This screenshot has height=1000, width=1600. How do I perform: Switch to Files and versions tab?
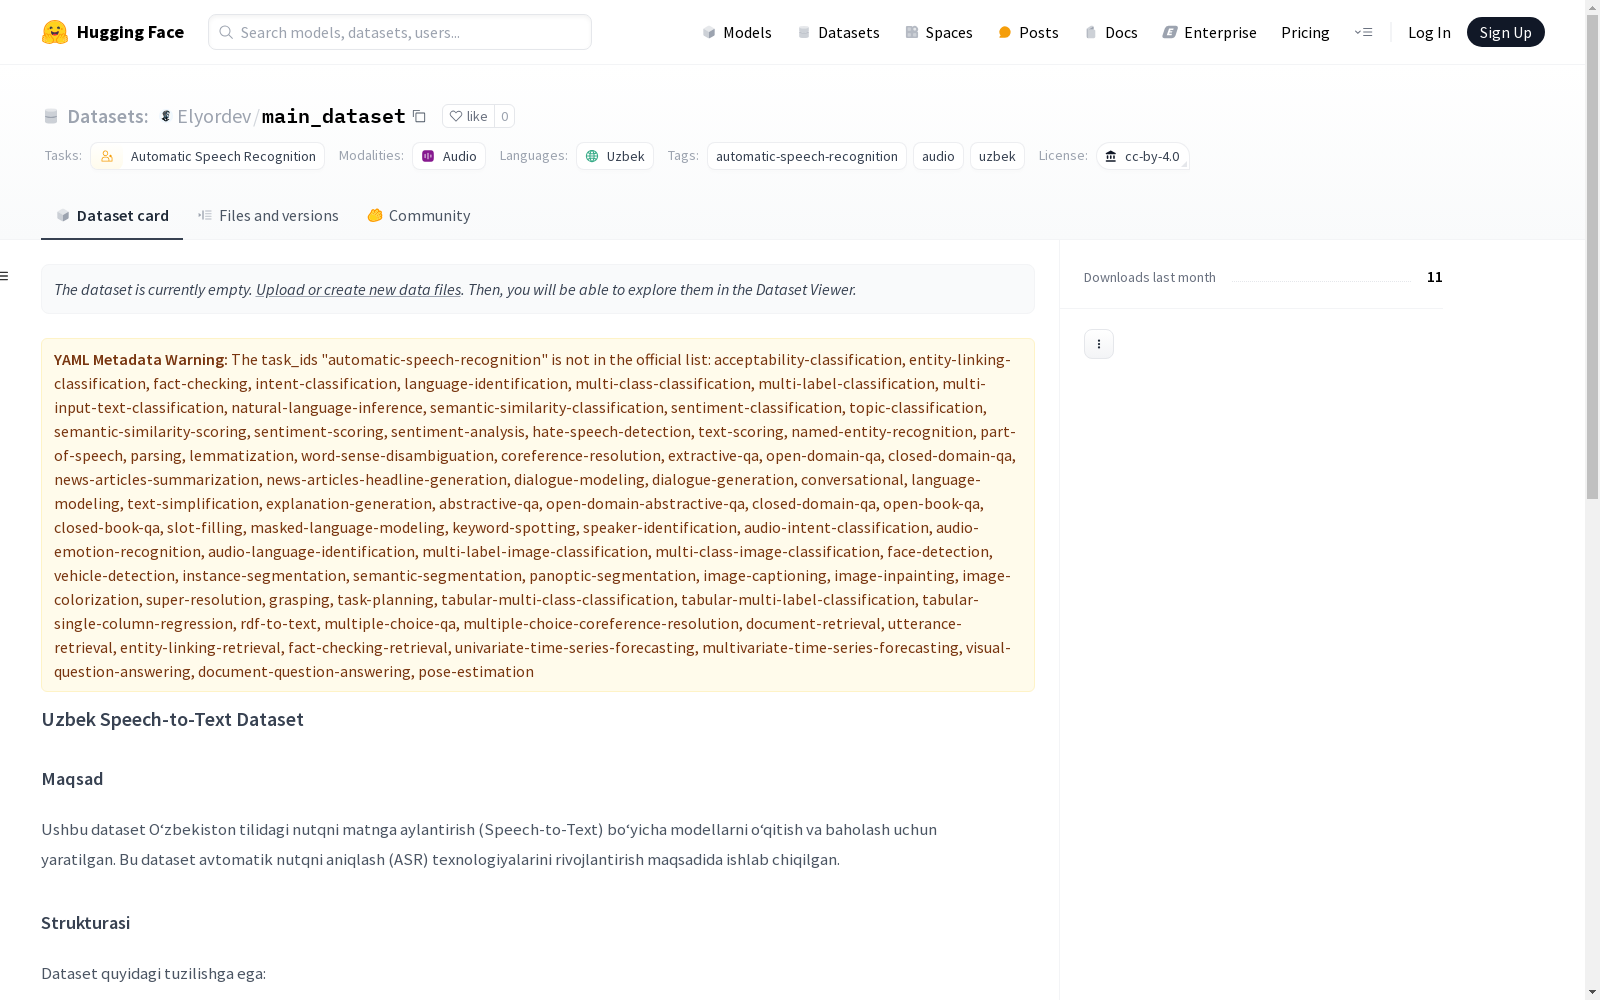coord(268,216)
